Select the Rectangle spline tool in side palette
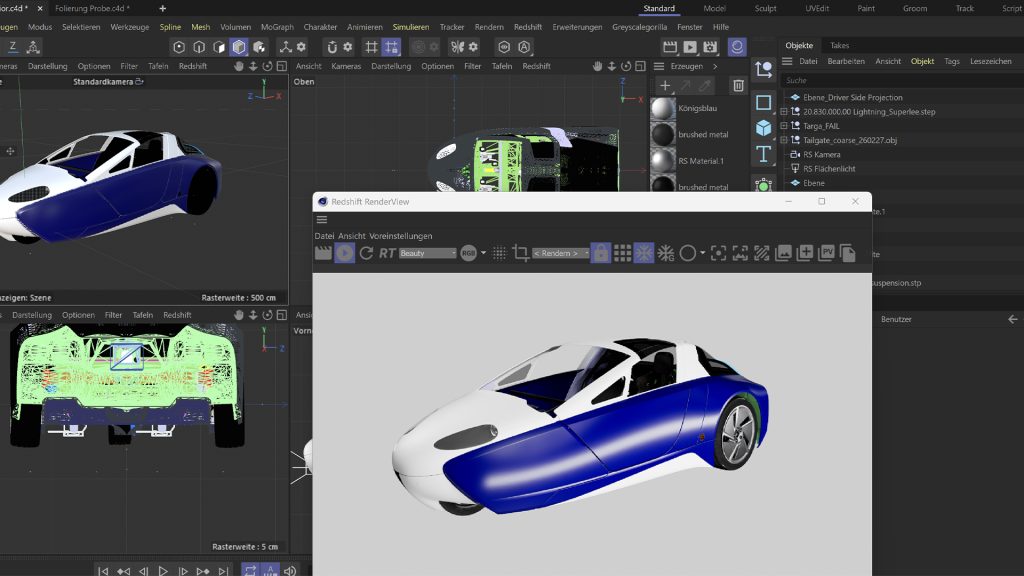The height and width of the screenshot is (576, 1024). 763,102
